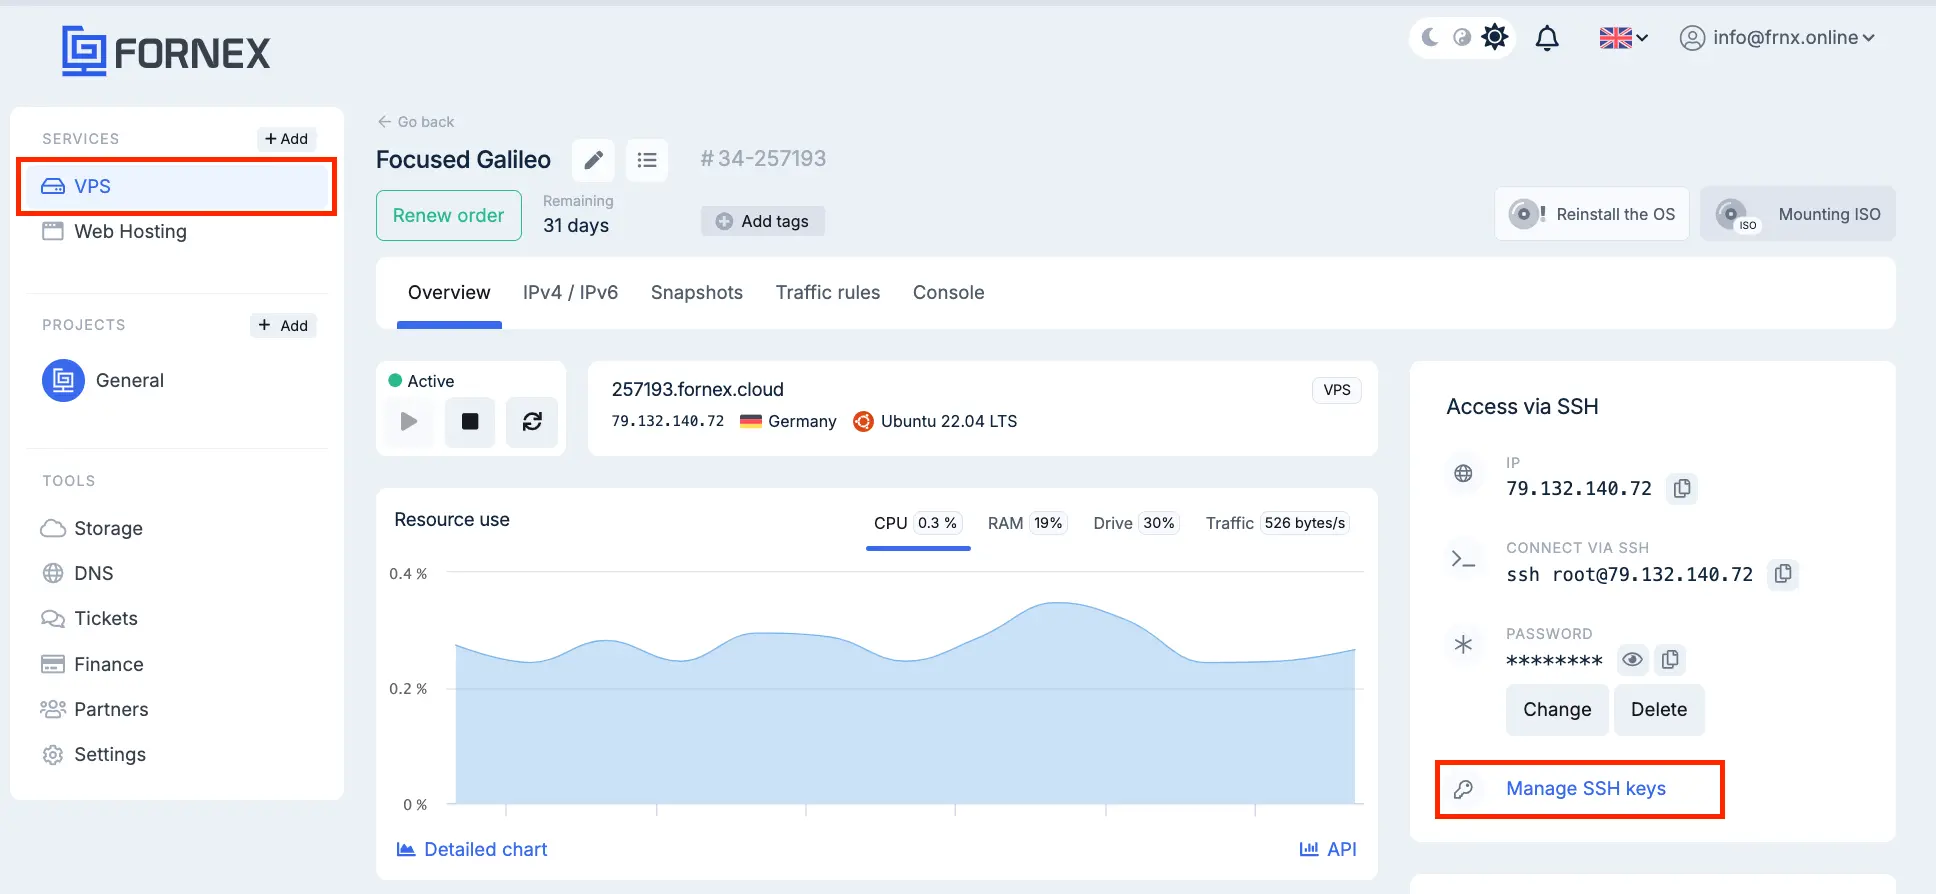1936x894 pixels.
Task: Open the General project
Action: [x=103, y=380]
